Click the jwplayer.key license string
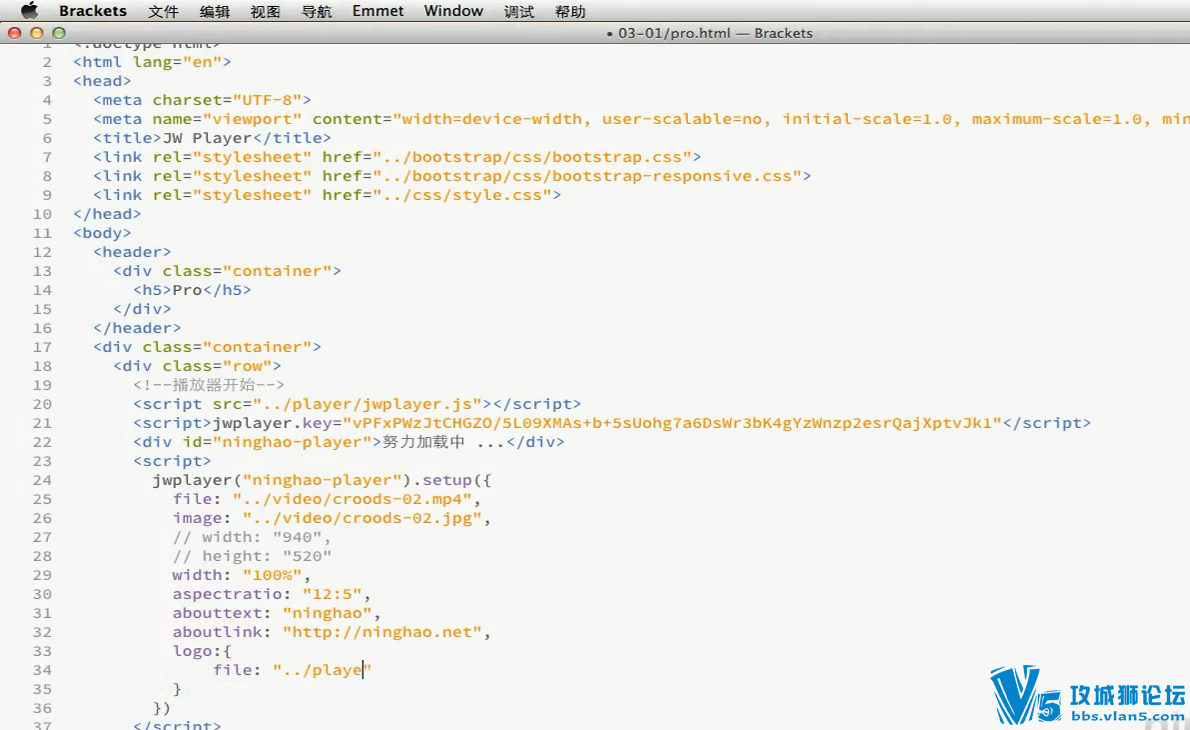Viewport: 1190px width, 730px height. pos(672,423)
